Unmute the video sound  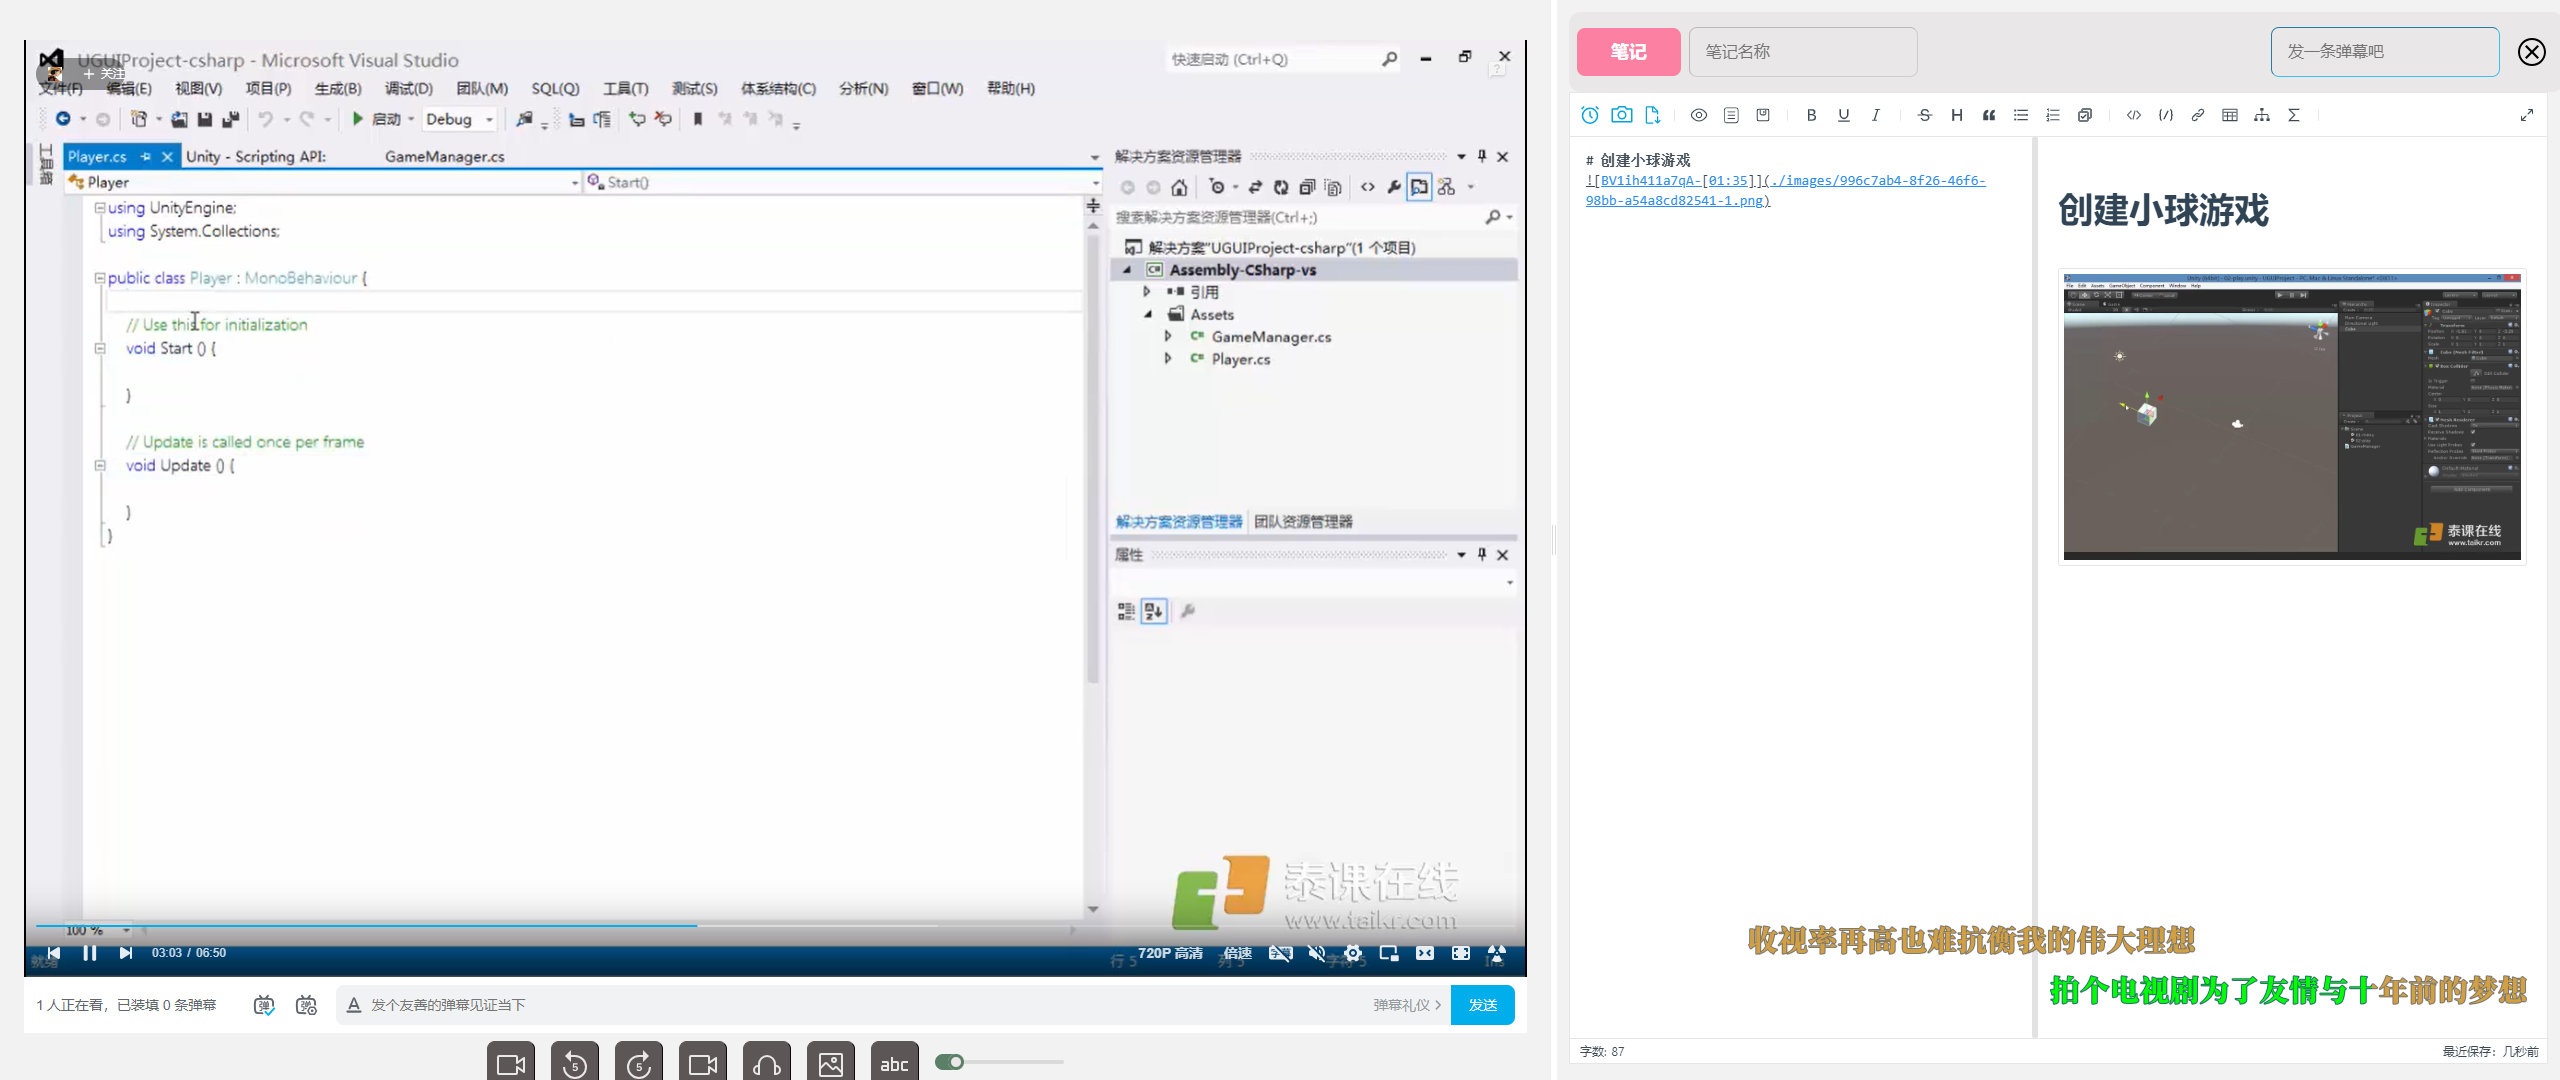pos(1316,953)
